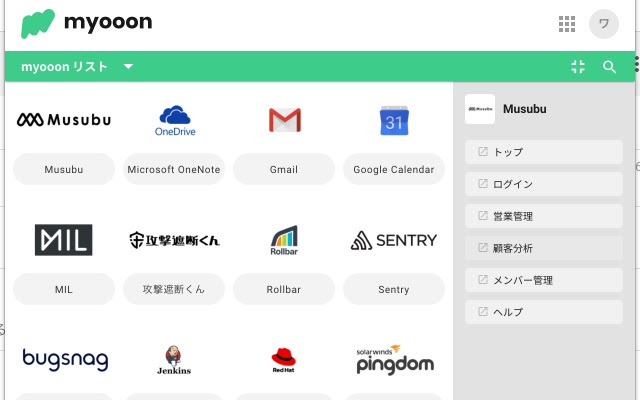The width and height of the screenshot is (640, 400).
Task: Click the solarwinds pingdom logo
Action: [395, 360]
